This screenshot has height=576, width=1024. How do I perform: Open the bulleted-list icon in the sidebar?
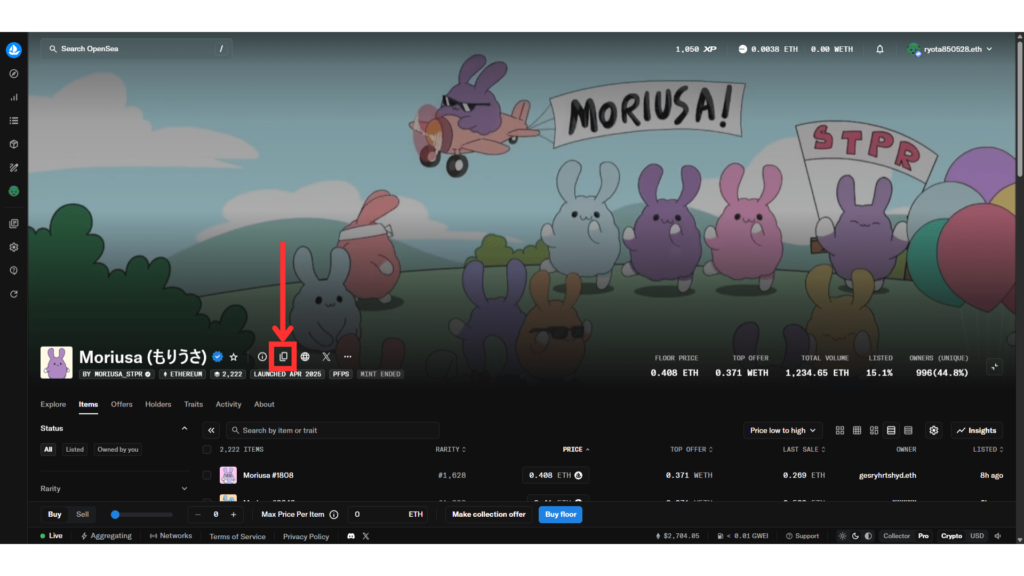(14, 121)
